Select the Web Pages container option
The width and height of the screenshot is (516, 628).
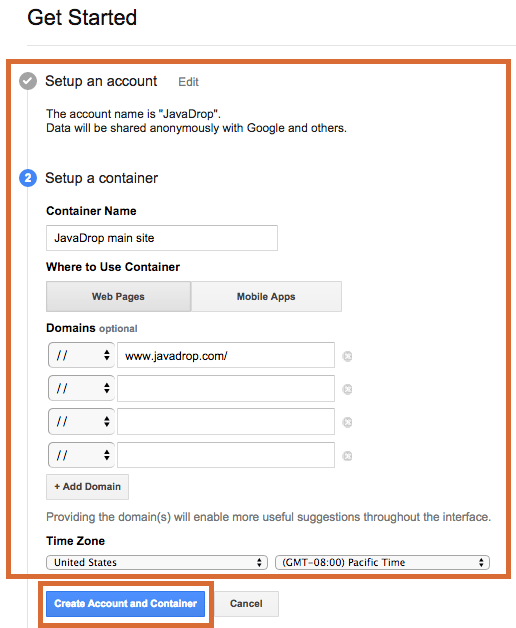click(118, 296)
